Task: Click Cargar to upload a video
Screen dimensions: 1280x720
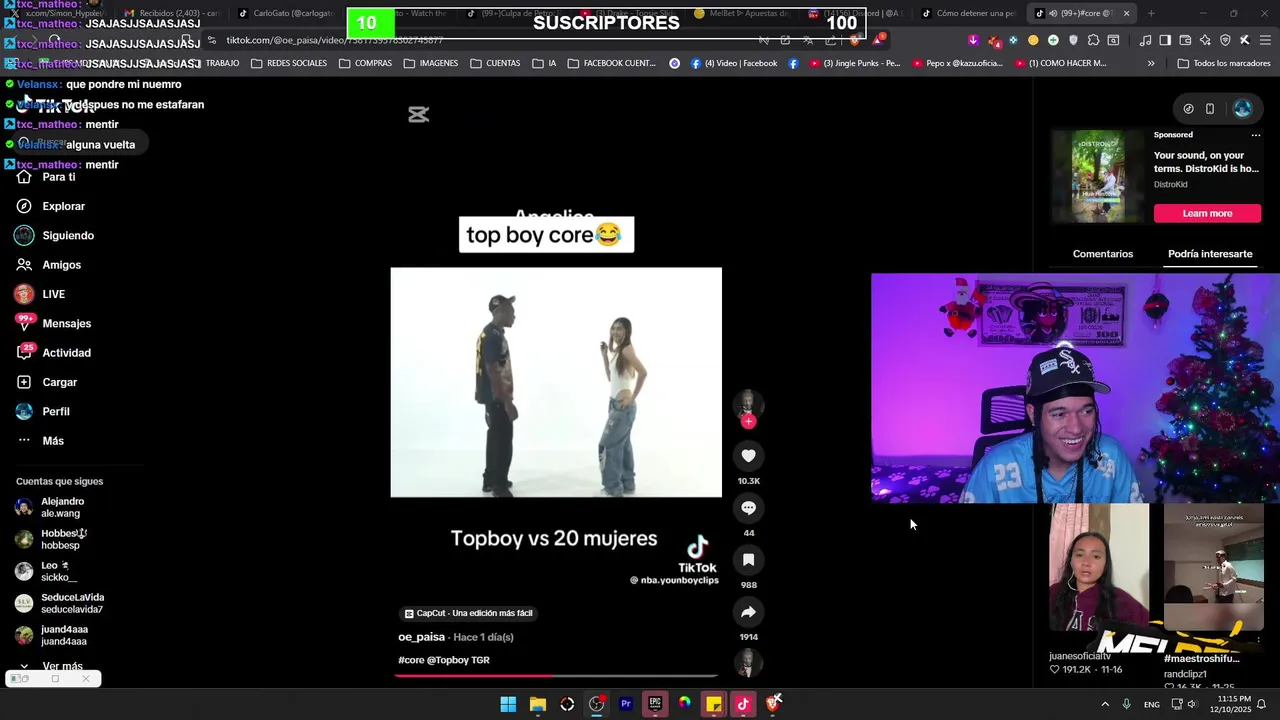Action: (47, 382)
